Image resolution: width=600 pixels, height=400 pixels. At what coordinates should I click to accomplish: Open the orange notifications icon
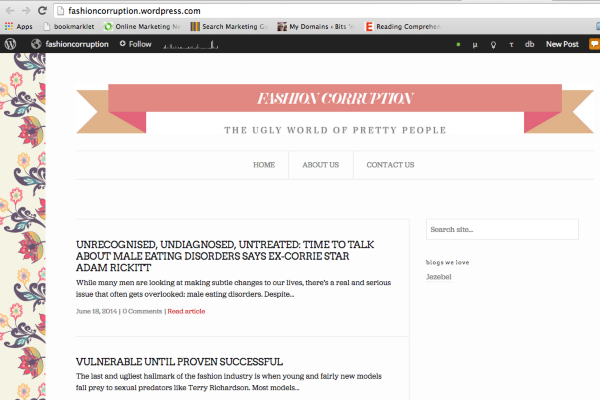(x=594, y=44)
